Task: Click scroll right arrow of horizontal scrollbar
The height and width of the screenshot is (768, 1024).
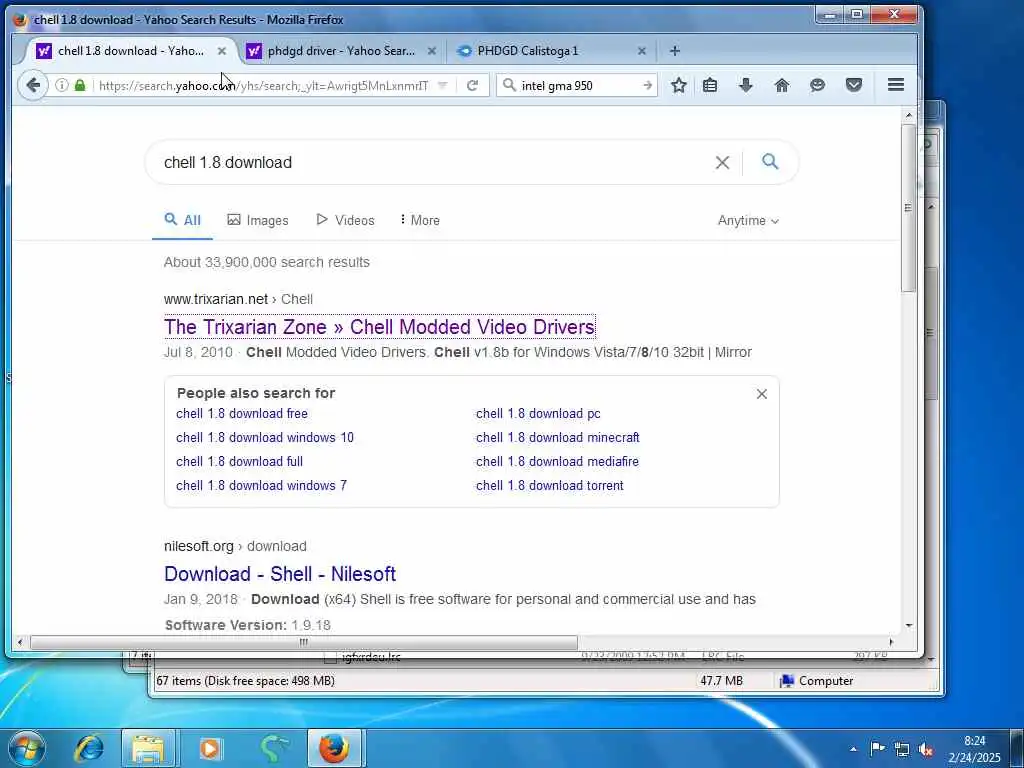Action: click(891, 642)
